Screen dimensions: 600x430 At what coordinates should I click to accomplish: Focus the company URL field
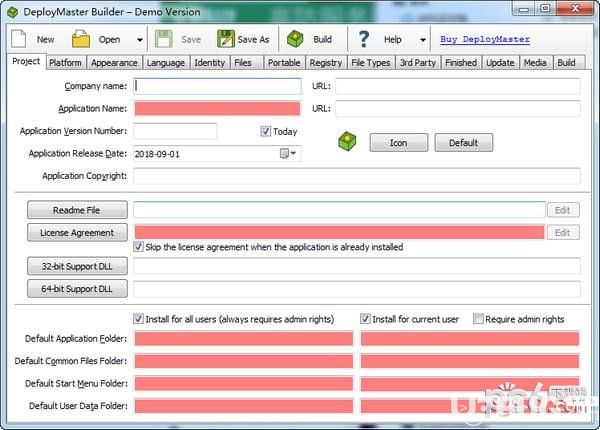click(458, 86)
